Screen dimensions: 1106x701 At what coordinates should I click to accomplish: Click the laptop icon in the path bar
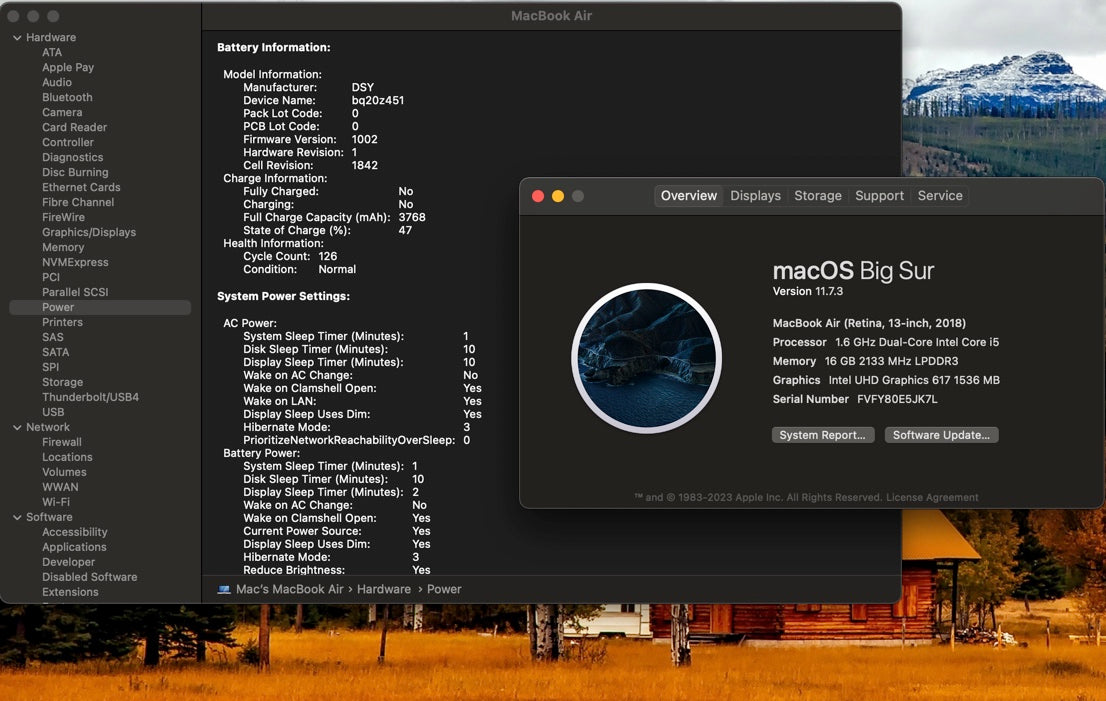tap(224, 589)
